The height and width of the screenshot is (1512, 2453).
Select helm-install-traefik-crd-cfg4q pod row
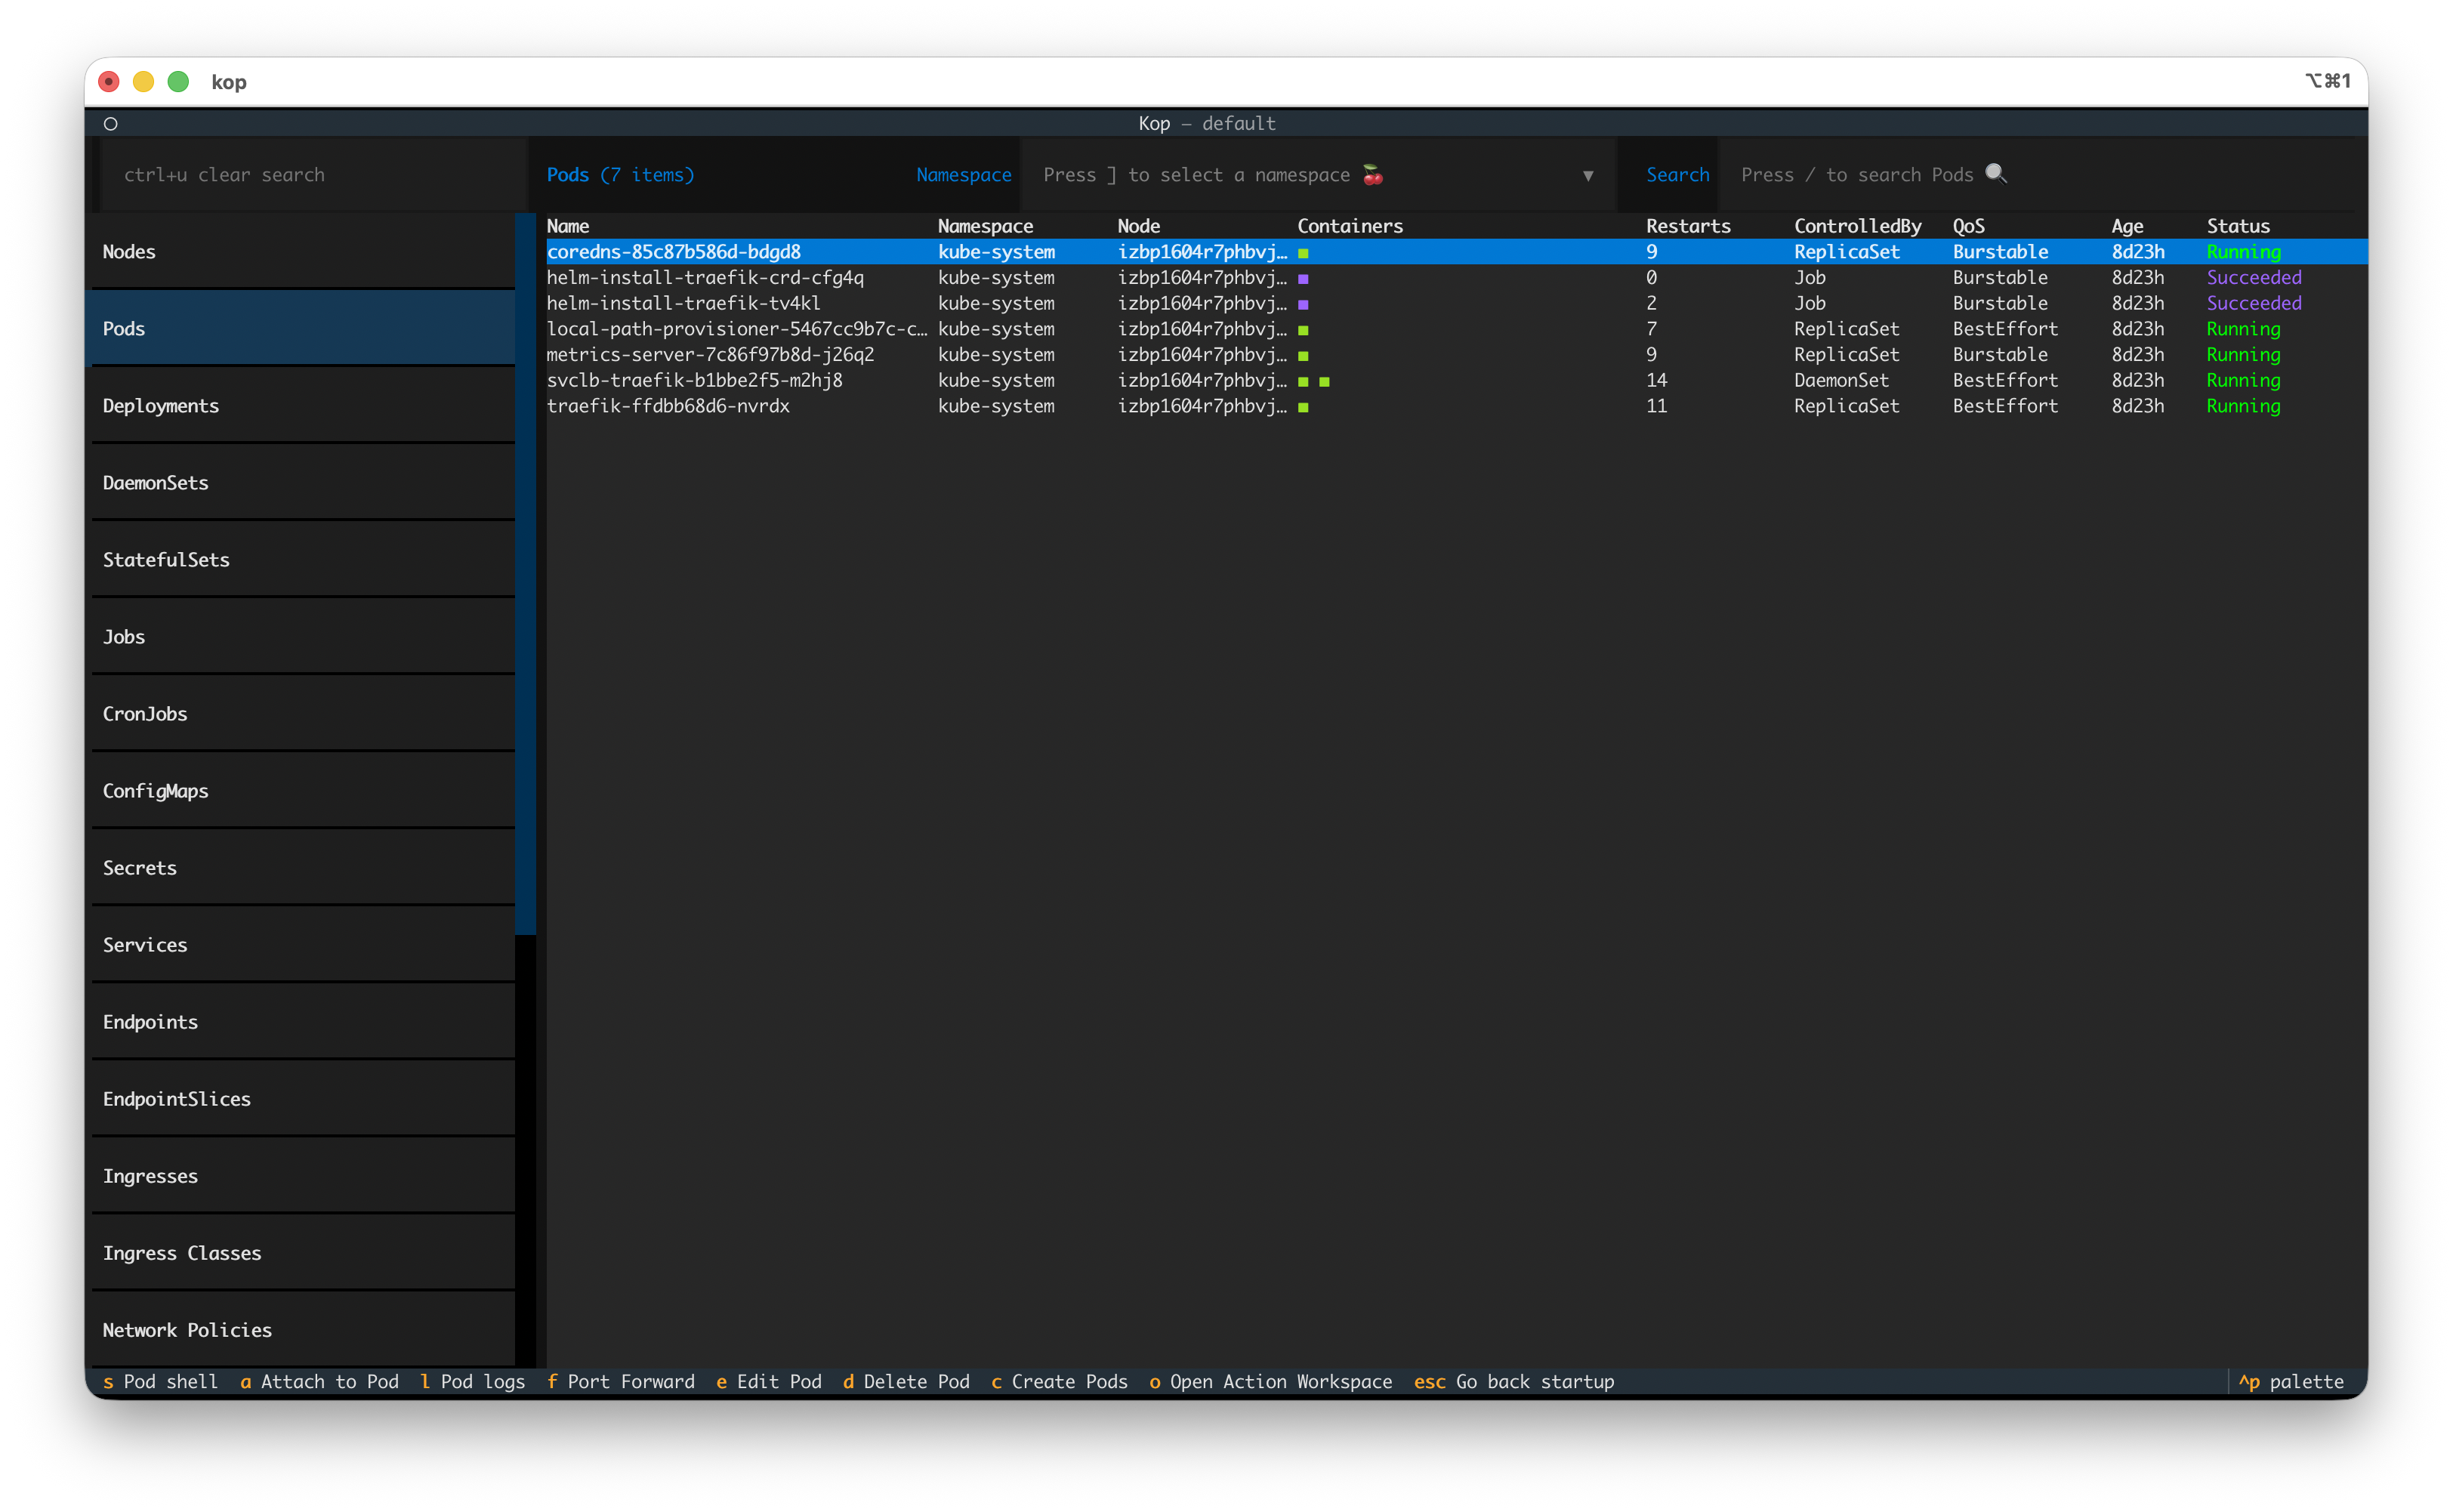click(x=1456, y=278)
